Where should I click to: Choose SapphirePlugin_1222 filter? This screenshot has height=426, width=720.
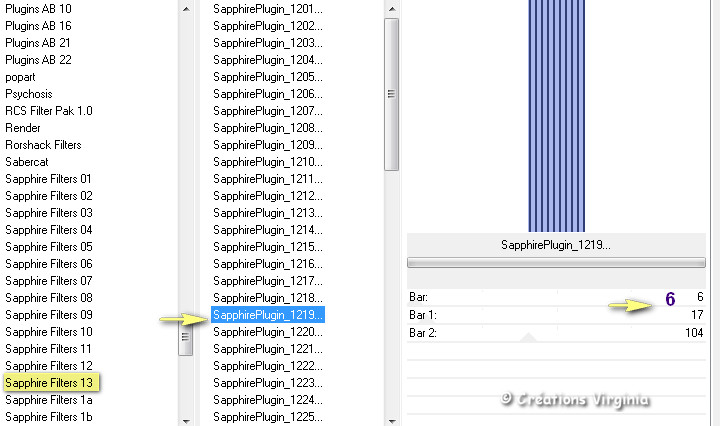pyautogui.click(x=268, y=365)
